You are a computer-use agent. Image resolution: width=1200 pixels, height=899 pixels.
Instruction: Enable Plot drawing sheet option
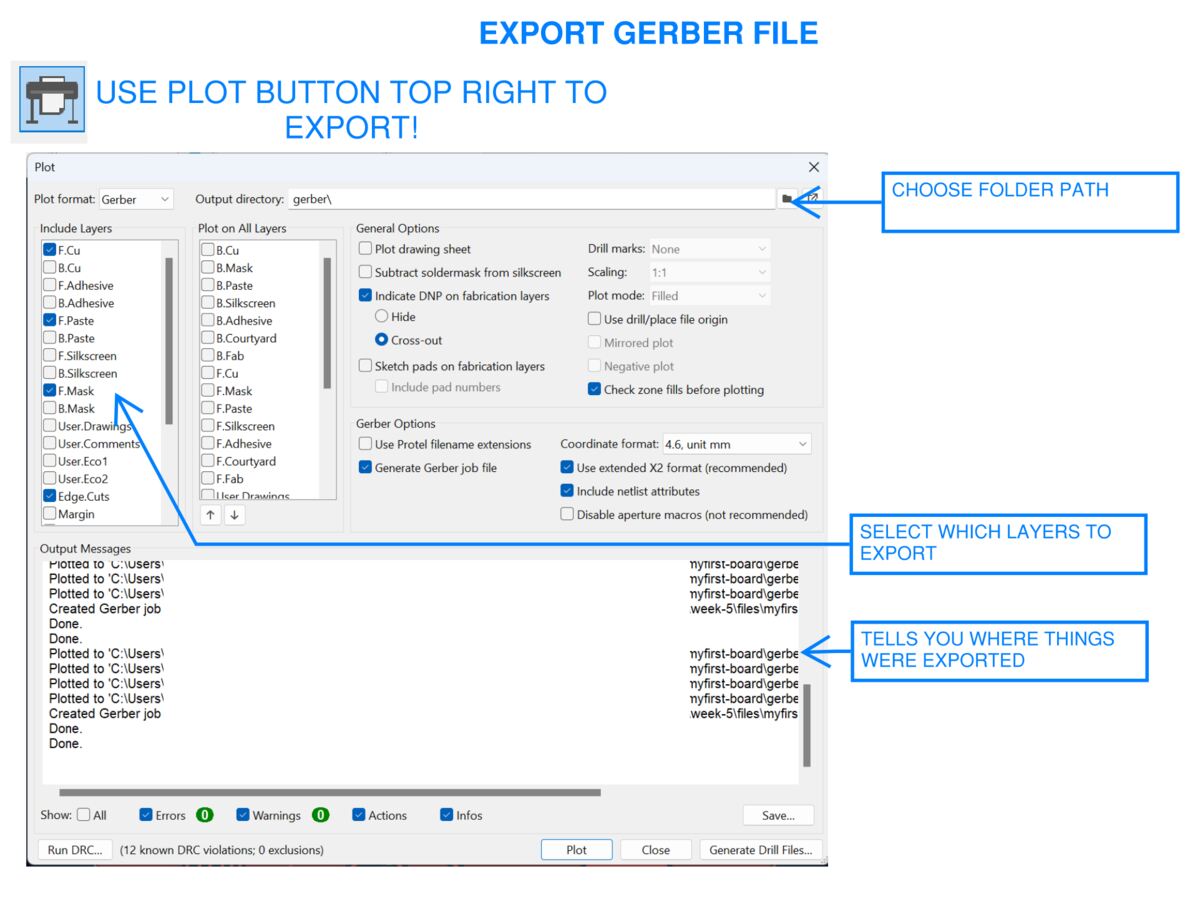coord(365,248)
